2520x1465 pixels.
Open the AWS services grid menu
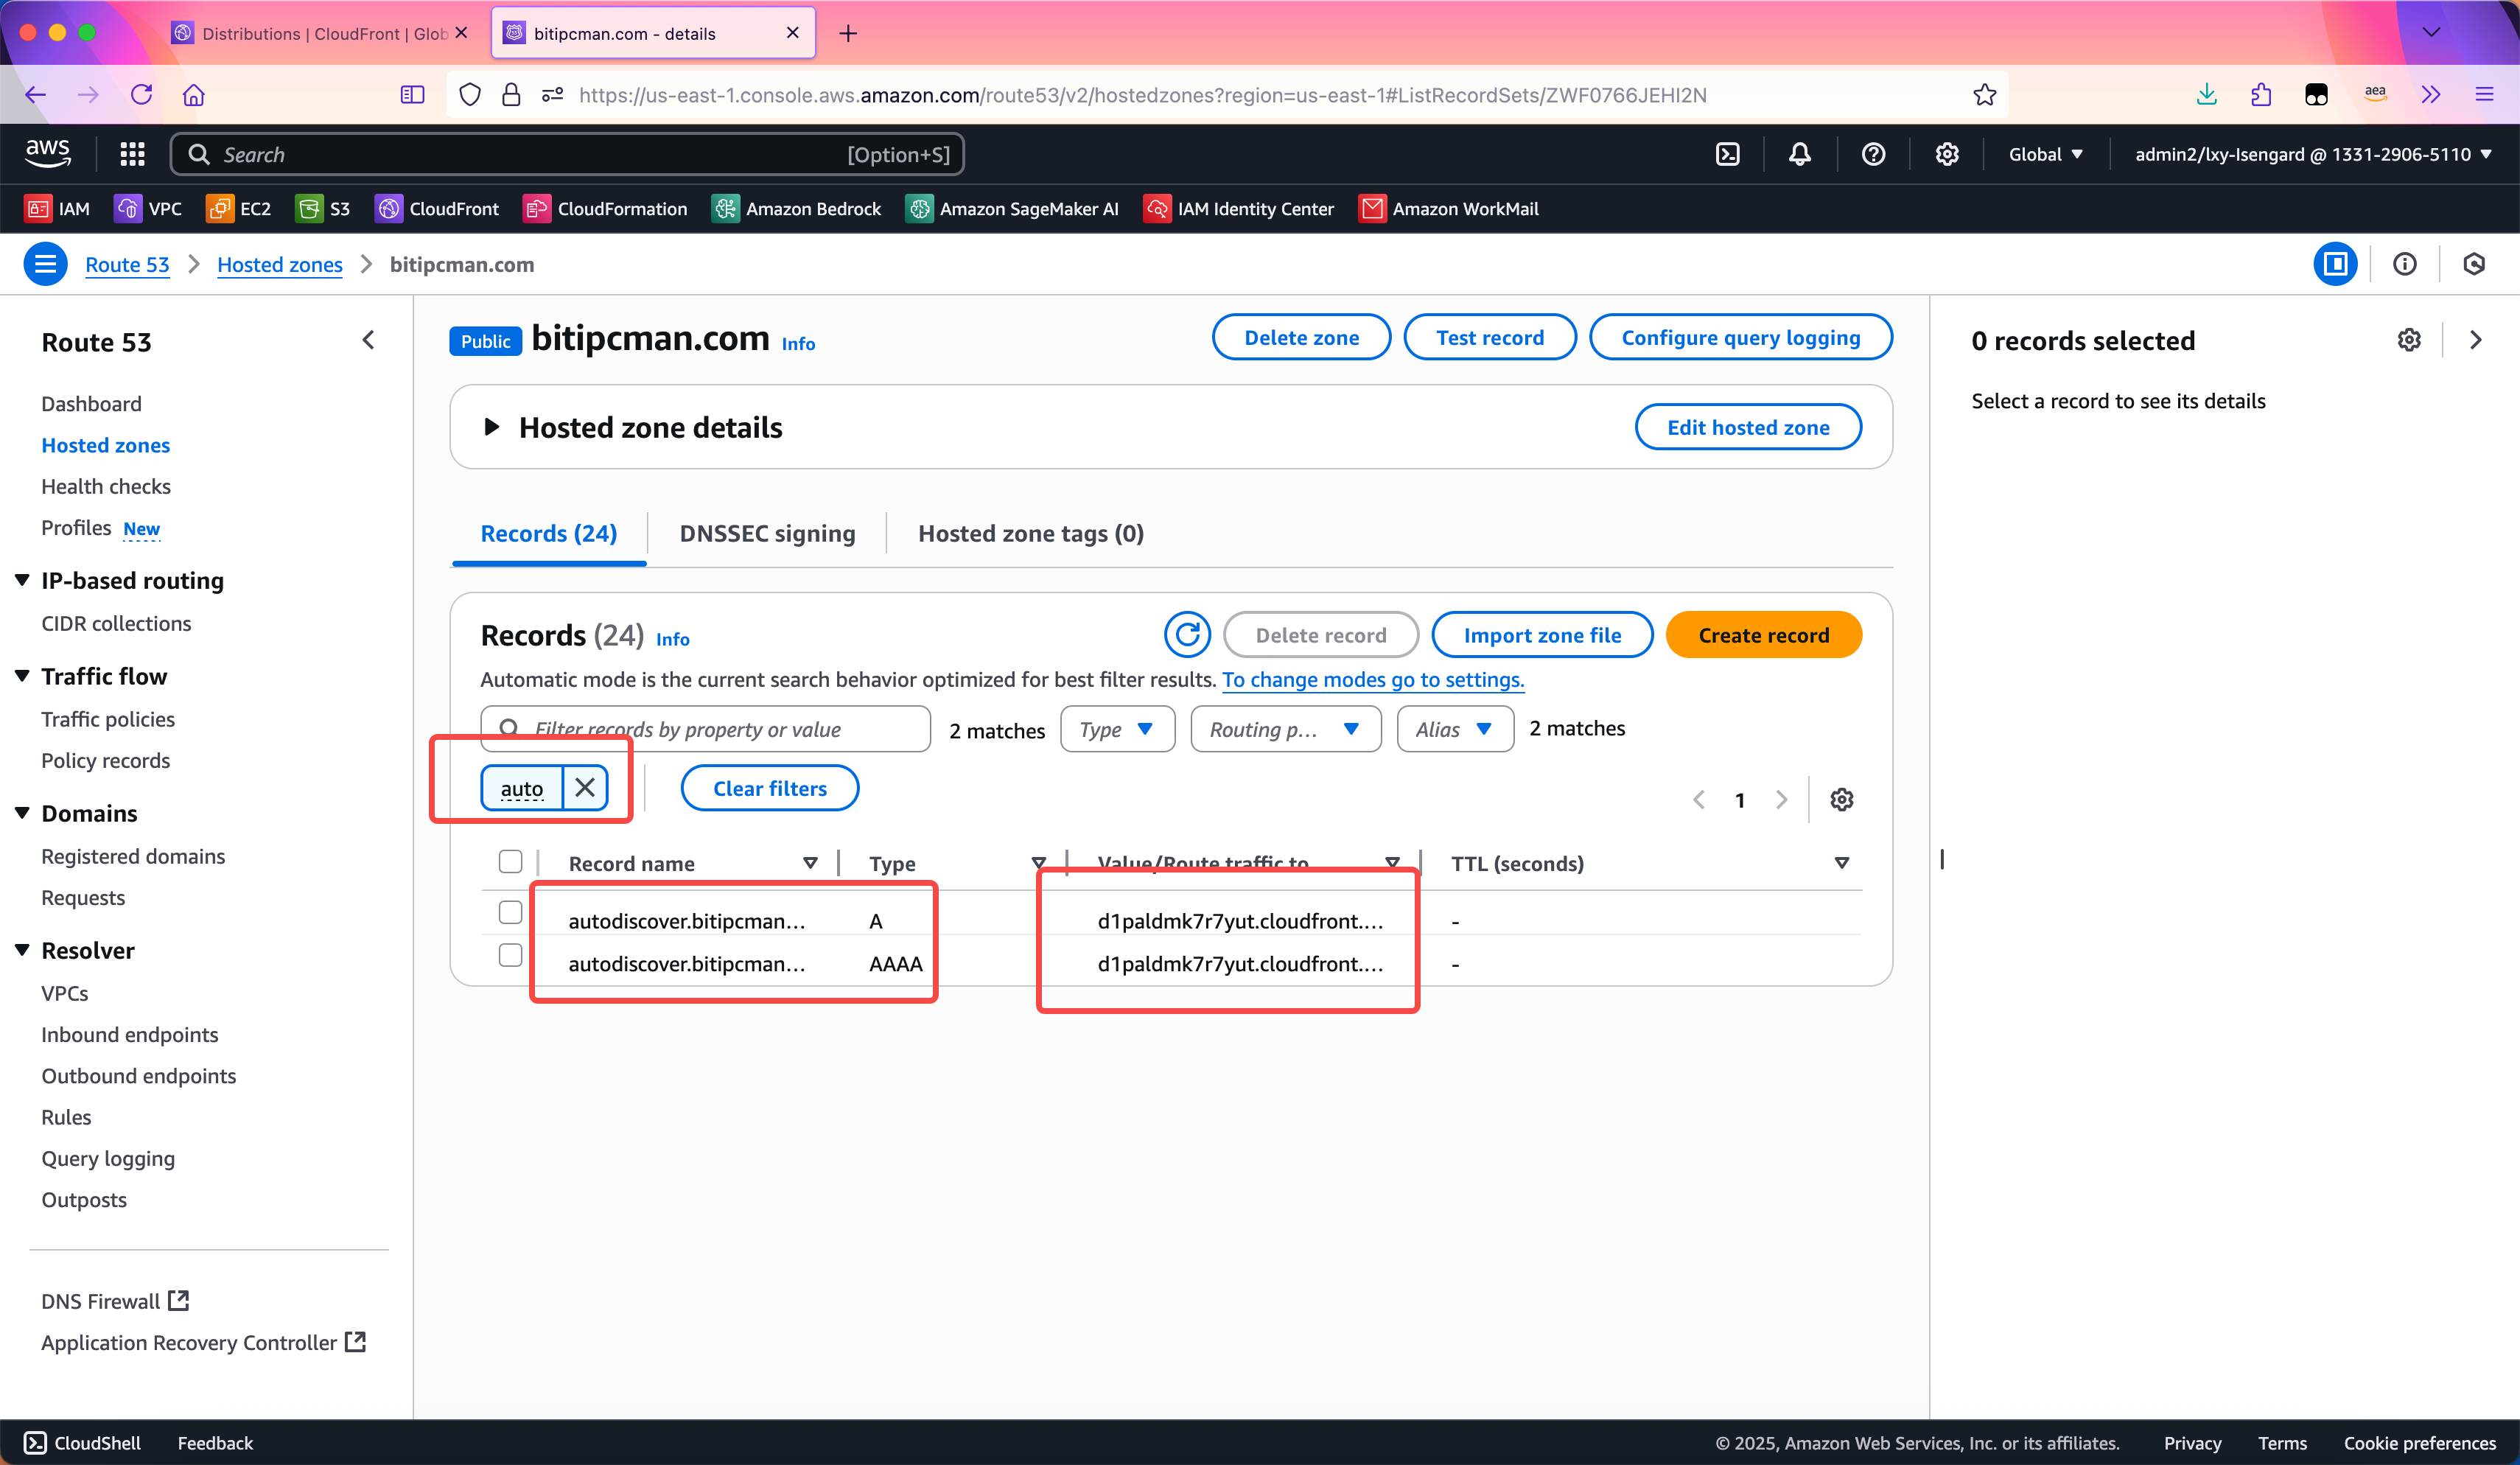[132, 154]
